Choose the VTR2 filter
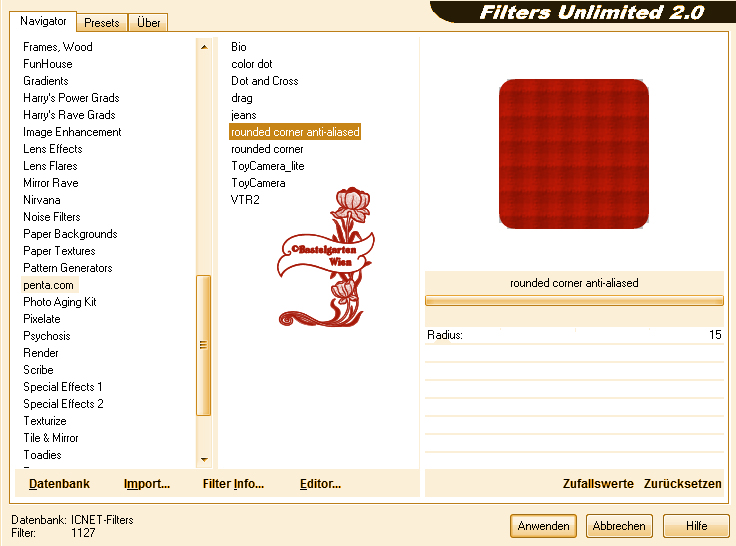 click(245, 200)
